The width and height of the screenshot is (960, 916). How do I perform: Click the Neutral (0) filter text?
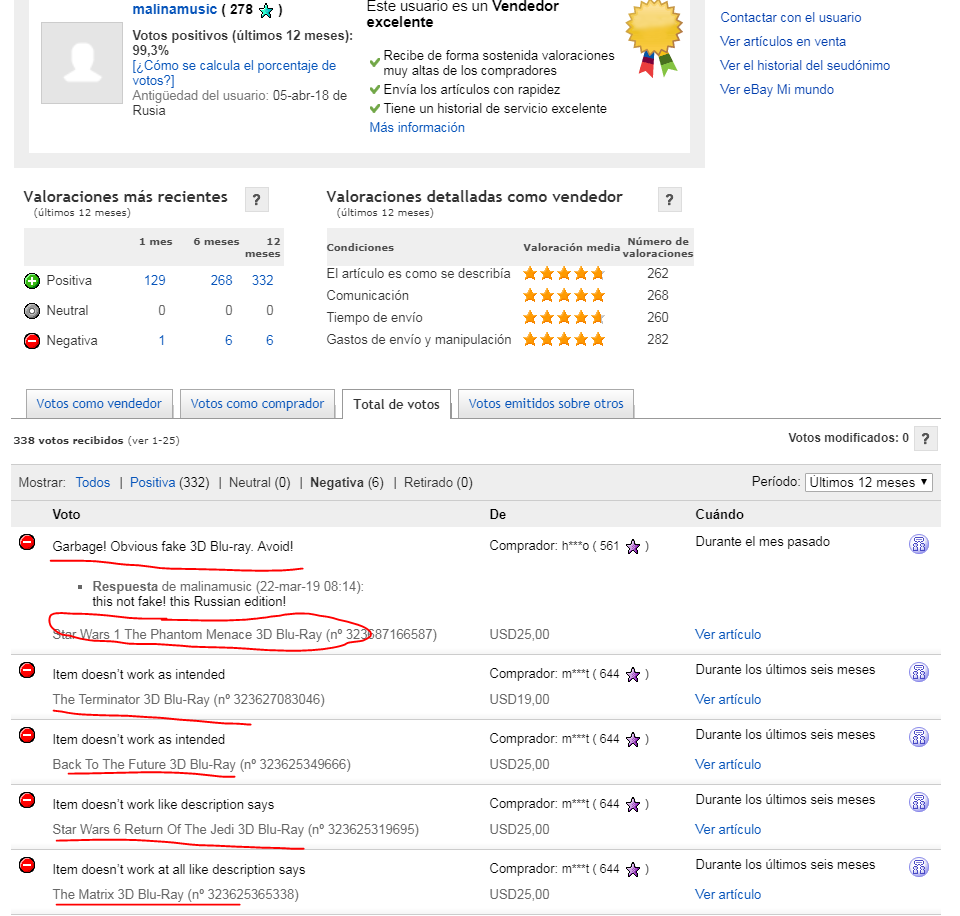(x=260, y=482)
